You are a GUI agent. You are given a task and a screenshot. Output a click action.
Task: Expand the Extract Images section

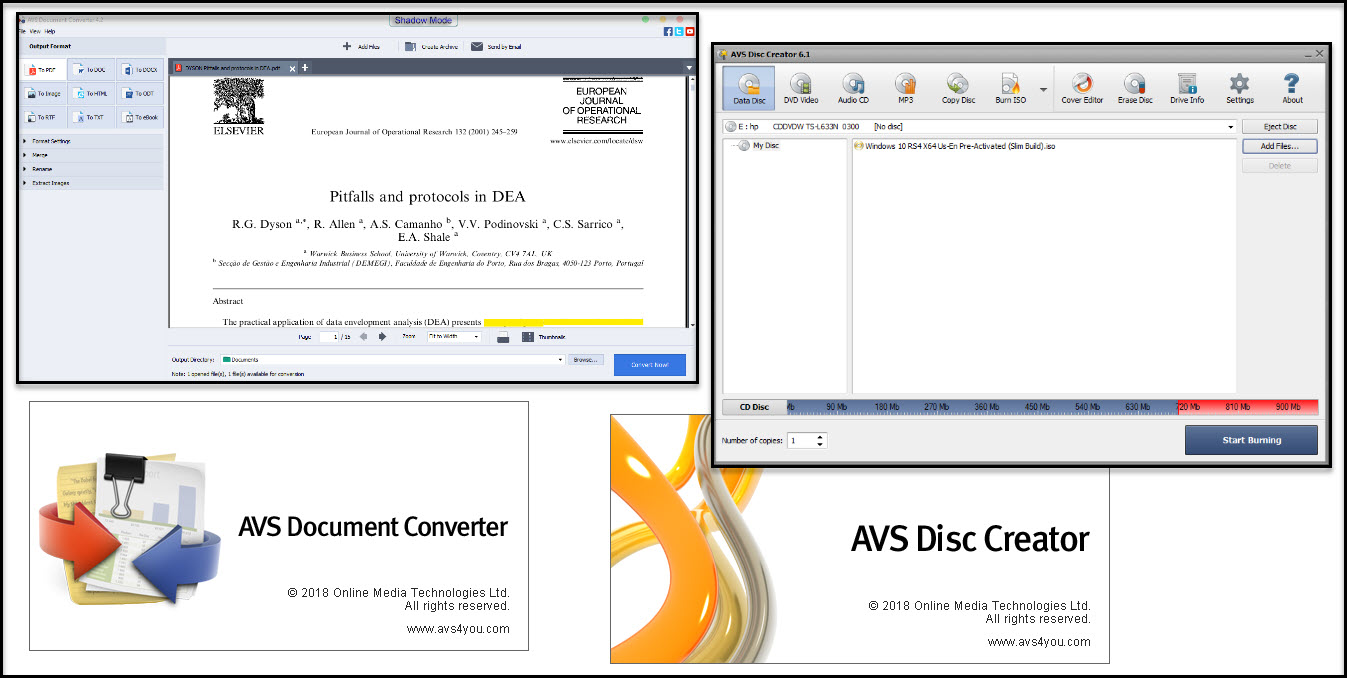(x=92, y=183)
